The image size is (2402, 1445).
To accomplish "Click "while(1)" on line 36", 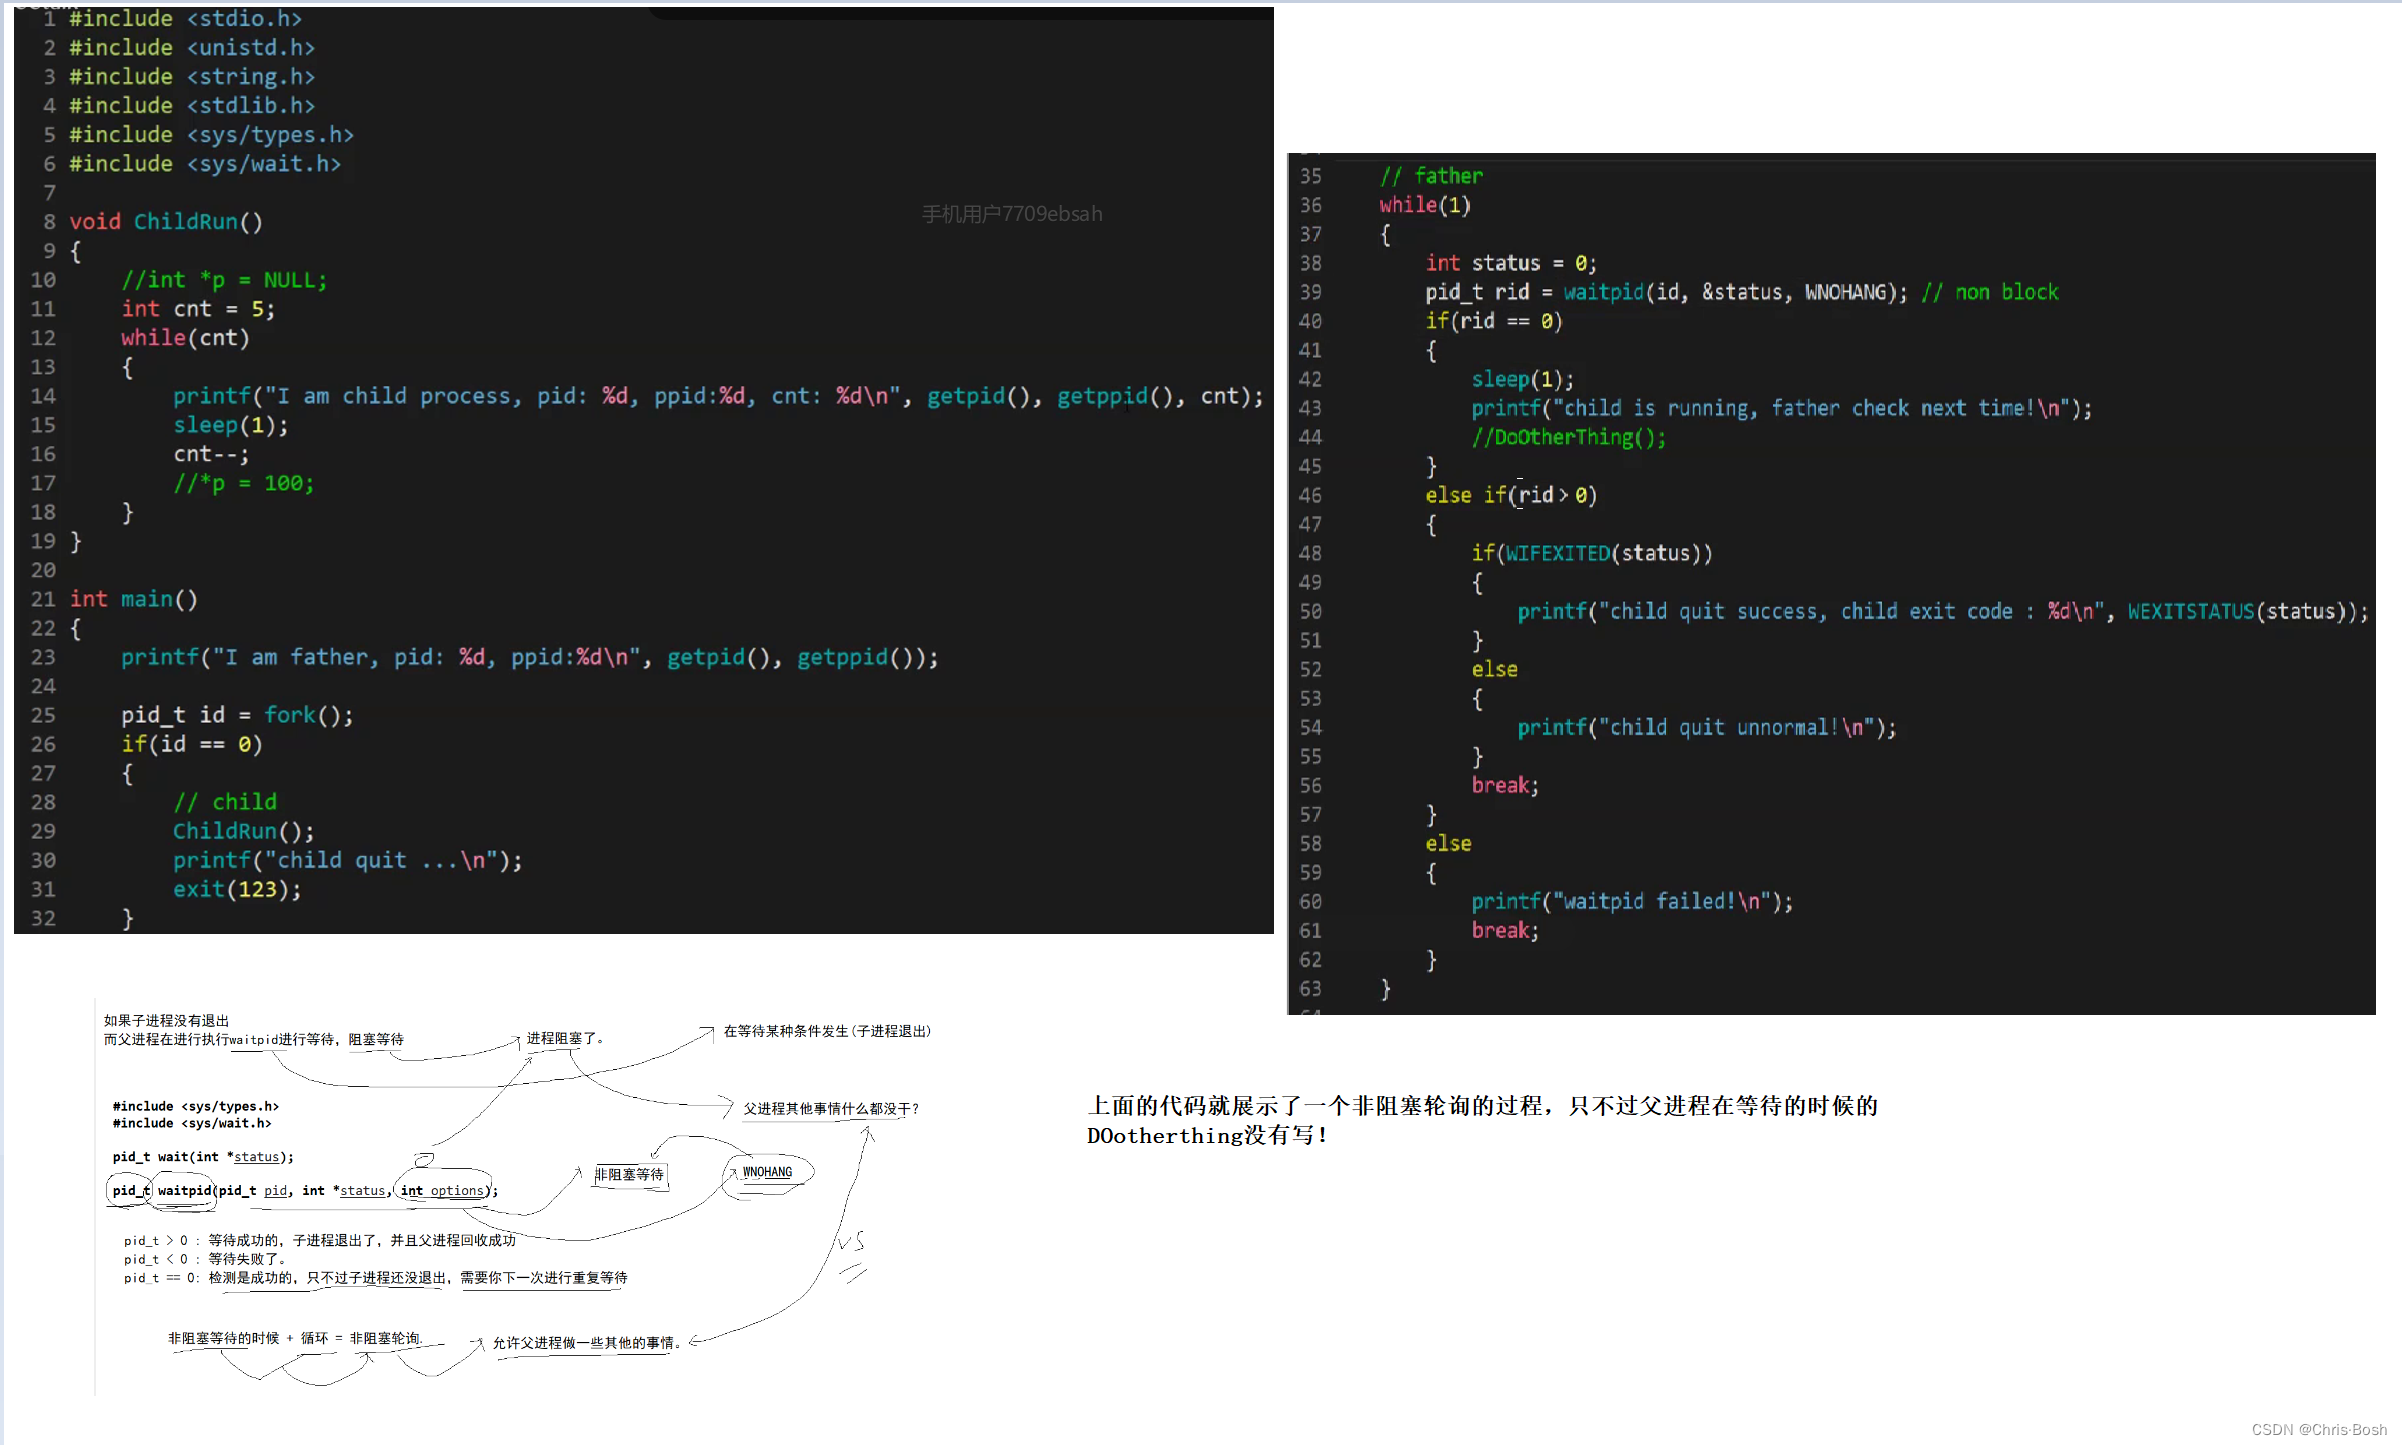I will pyautogui.click(x=1425, y=205).
